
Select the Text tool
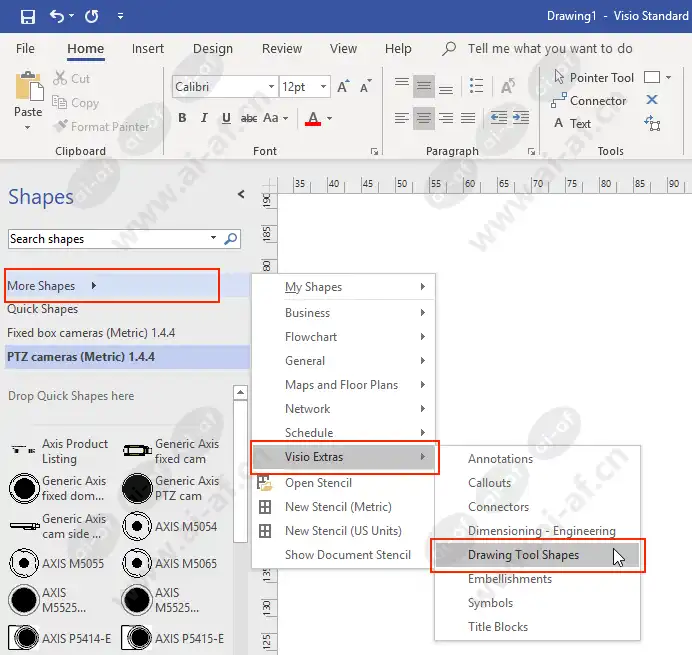(x=572, y=124)
